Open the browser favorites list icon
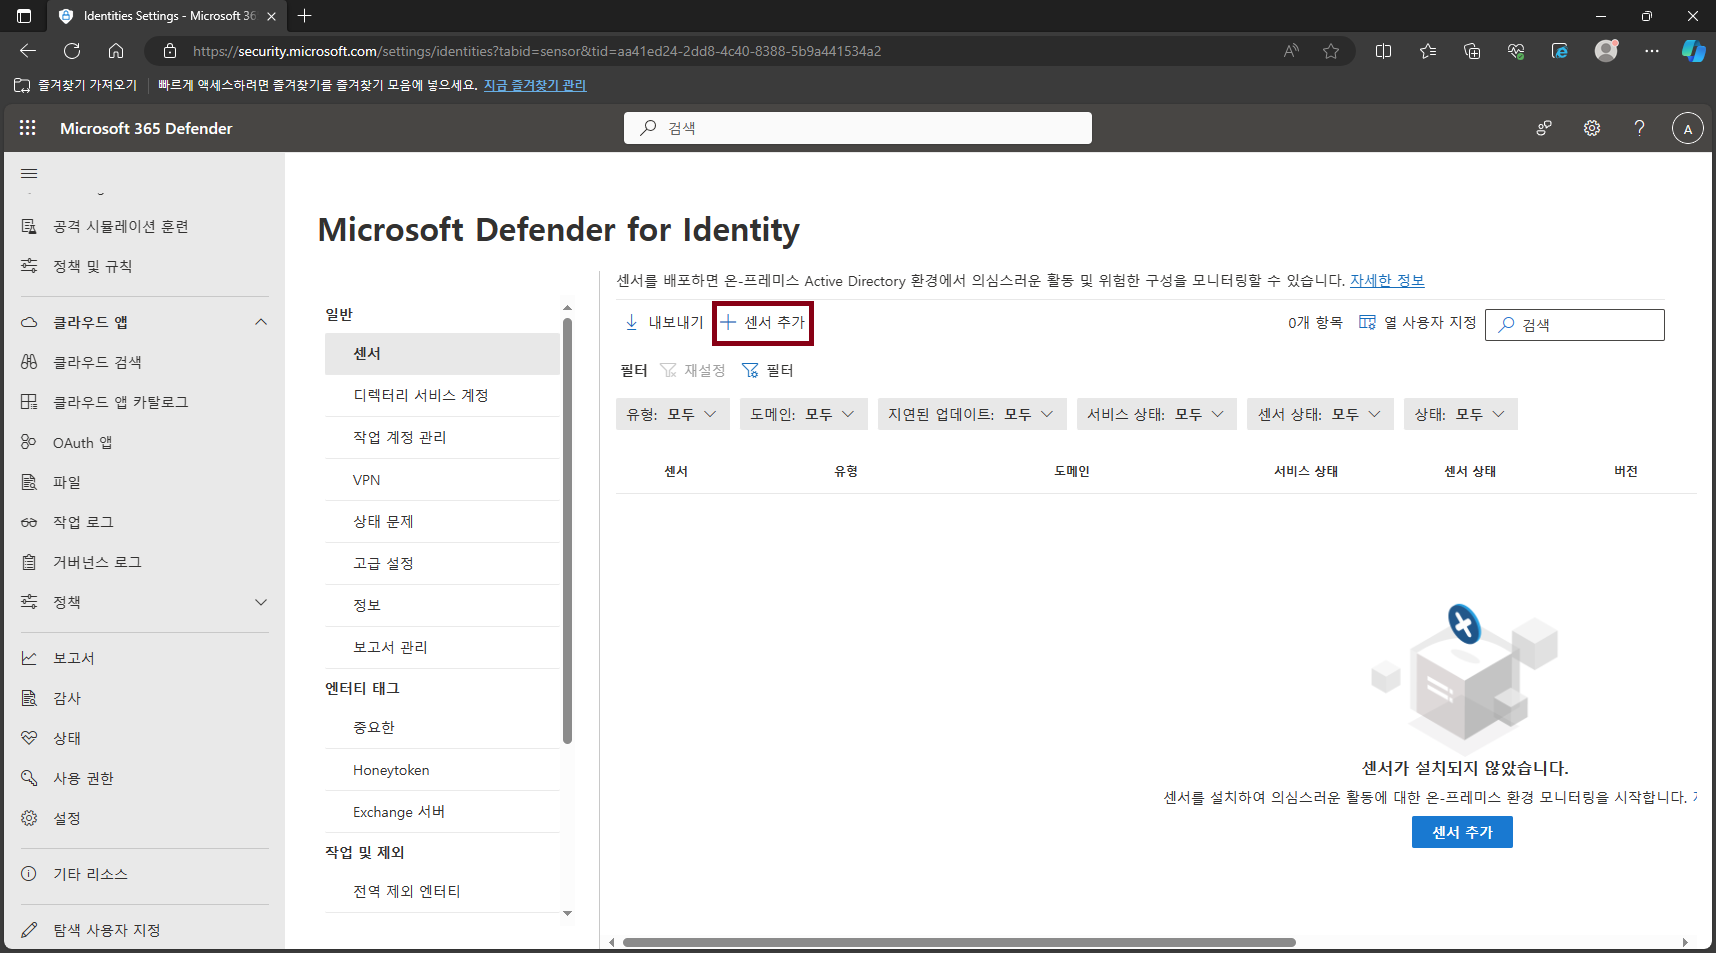This screenshot has height=953, width=1716. point(1428,51)
